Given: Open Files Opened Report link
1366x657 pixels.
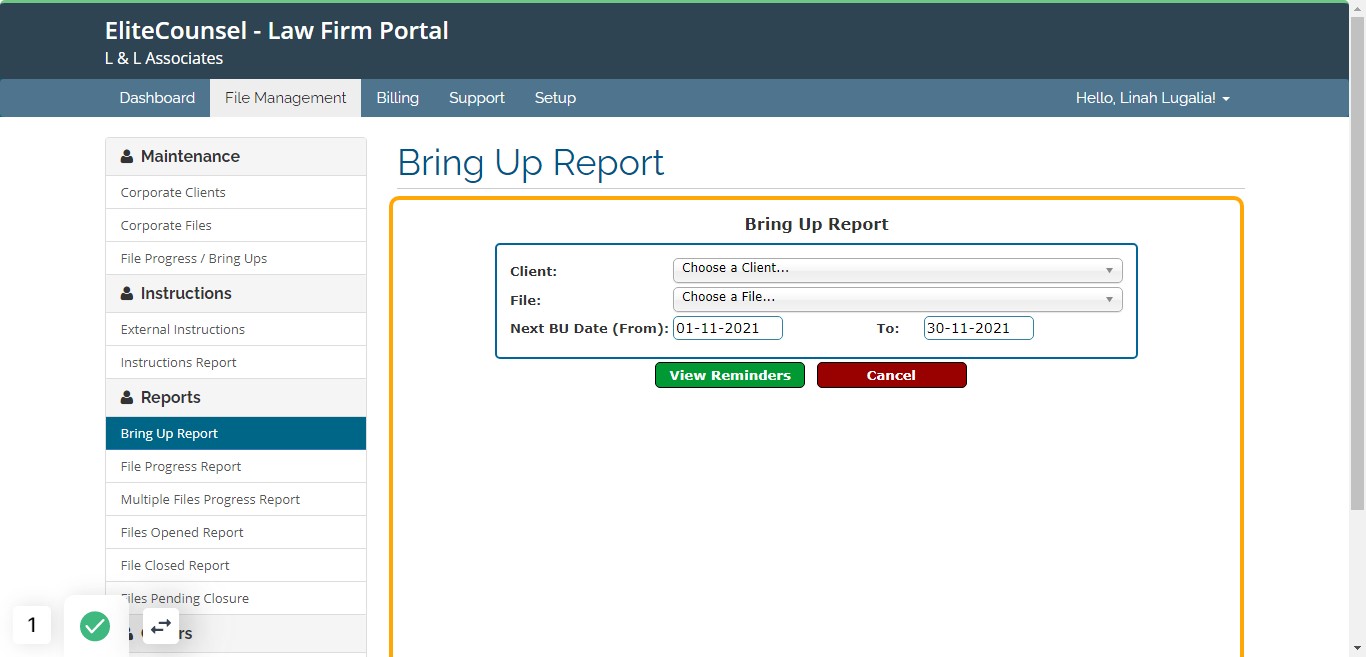Looking at the screenshot, I should (x=236, y=532).
